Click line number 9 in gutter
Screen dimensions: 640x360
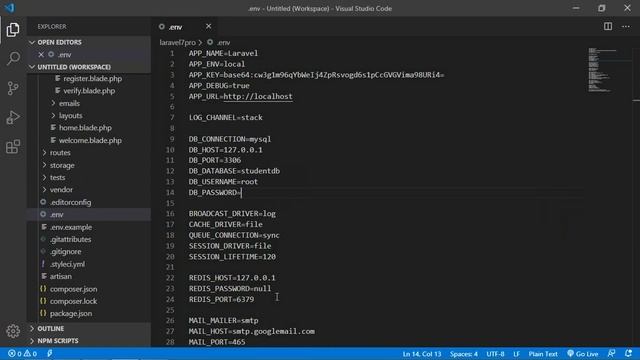[x=172, y=139]
